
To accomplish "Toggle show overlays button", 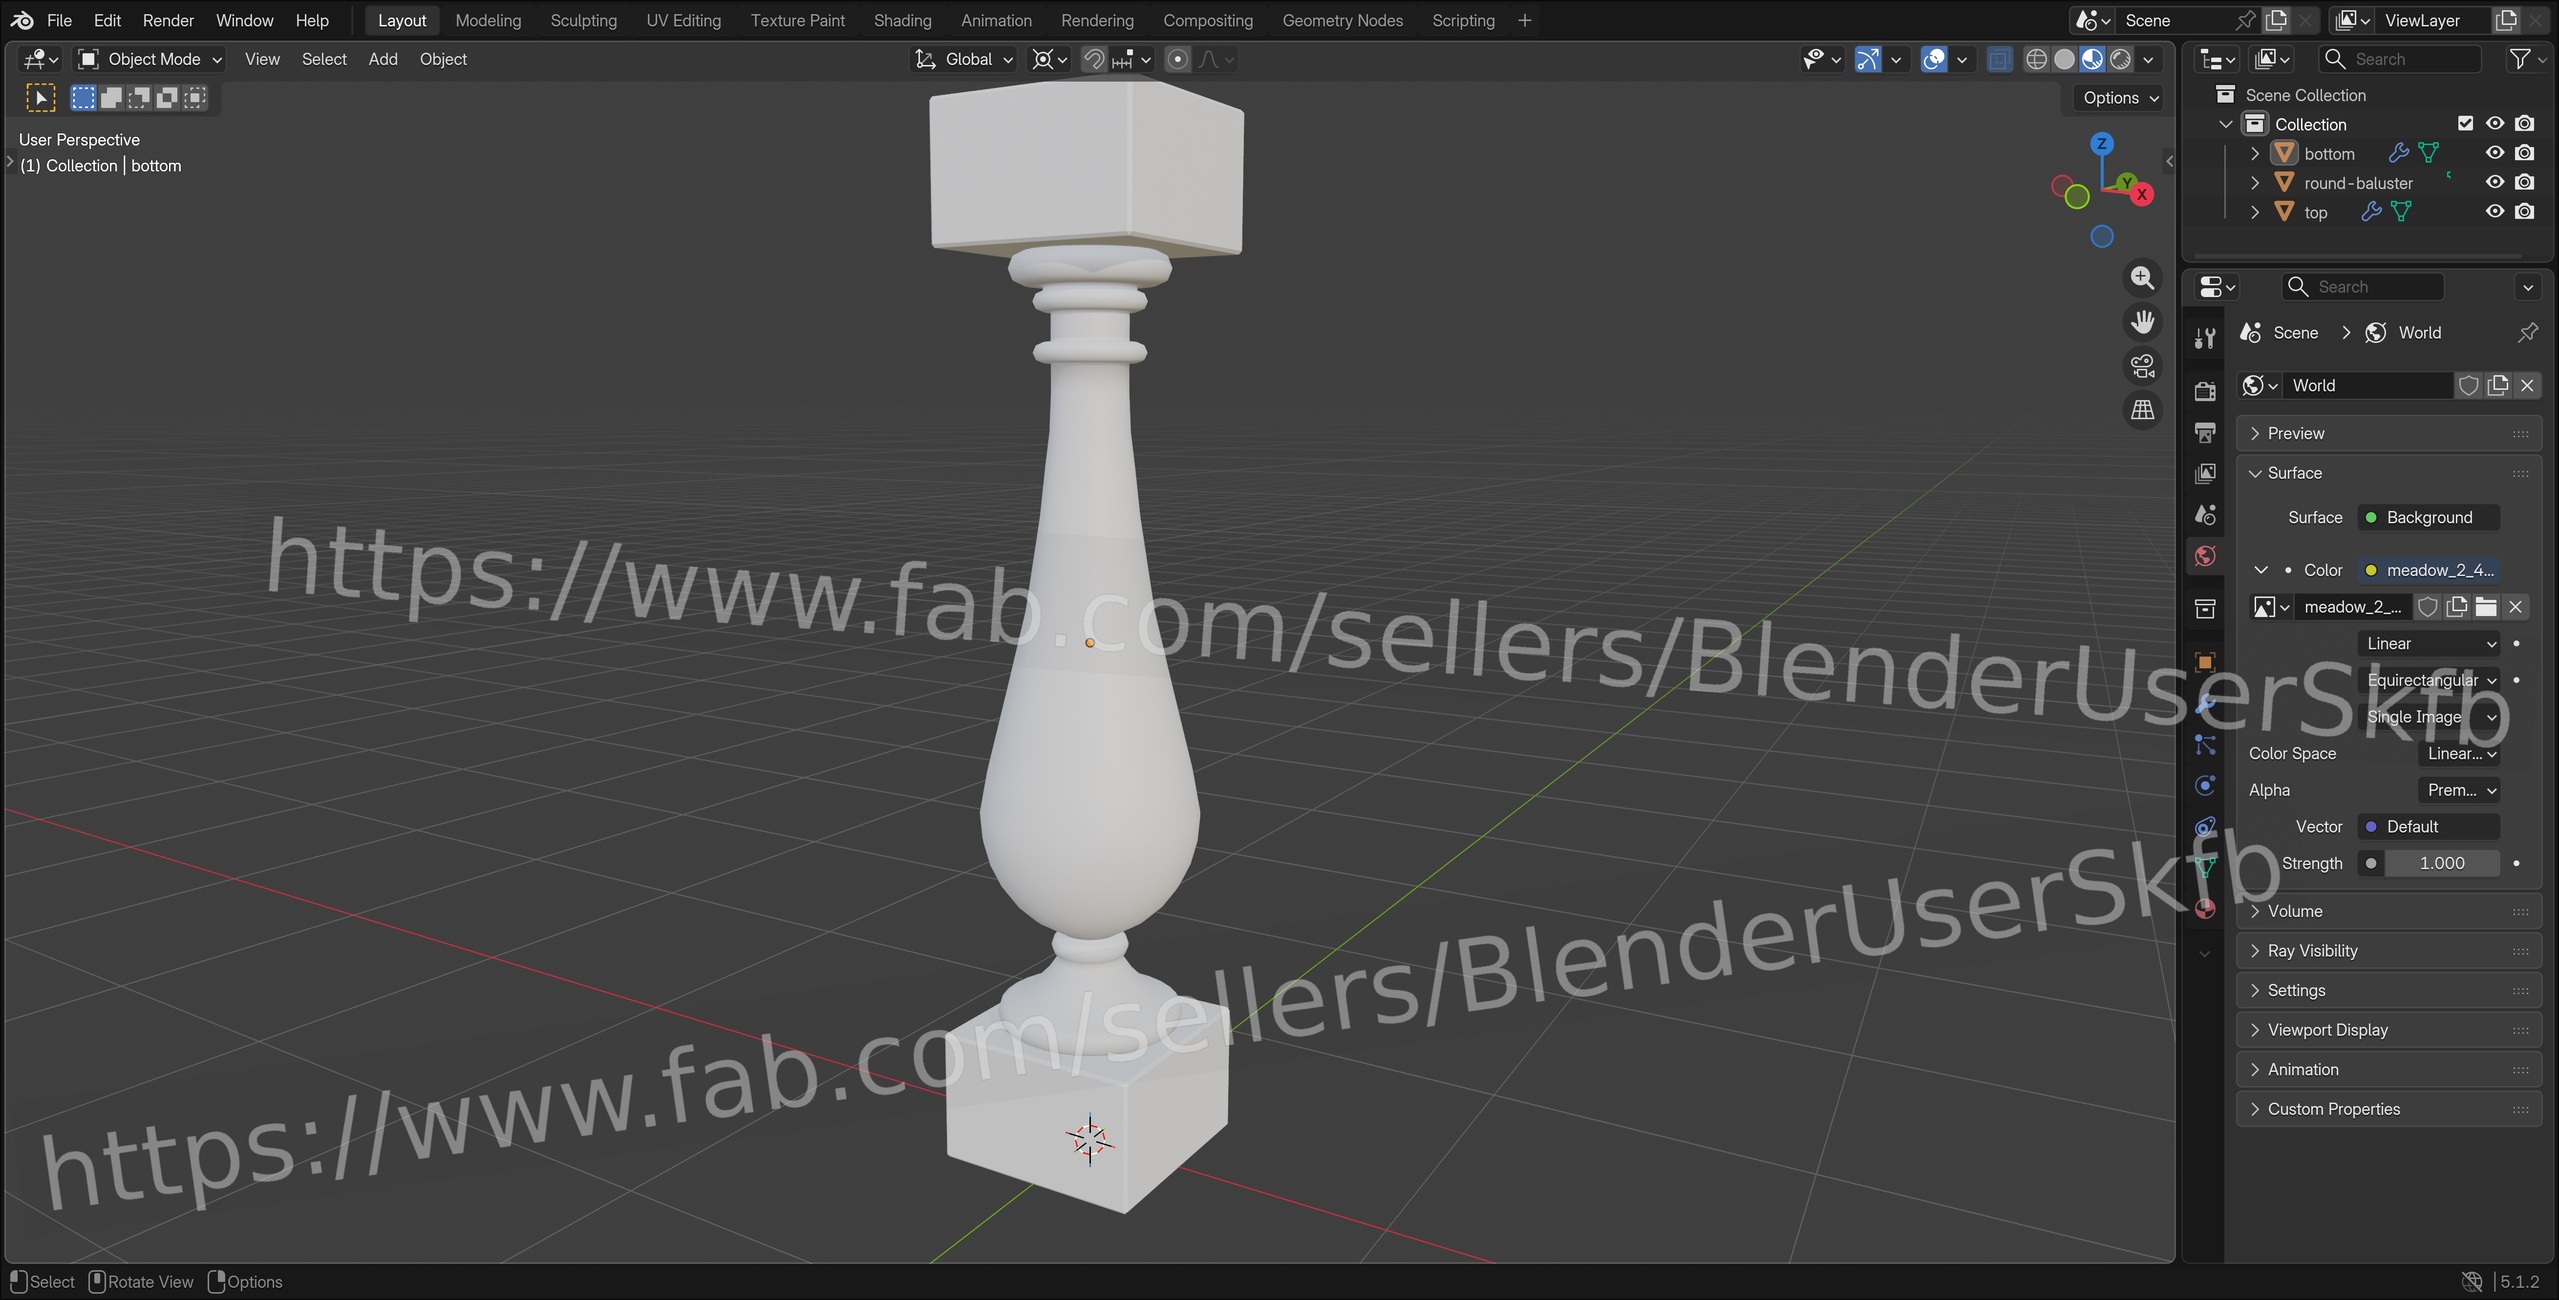I will [1934, 59].
